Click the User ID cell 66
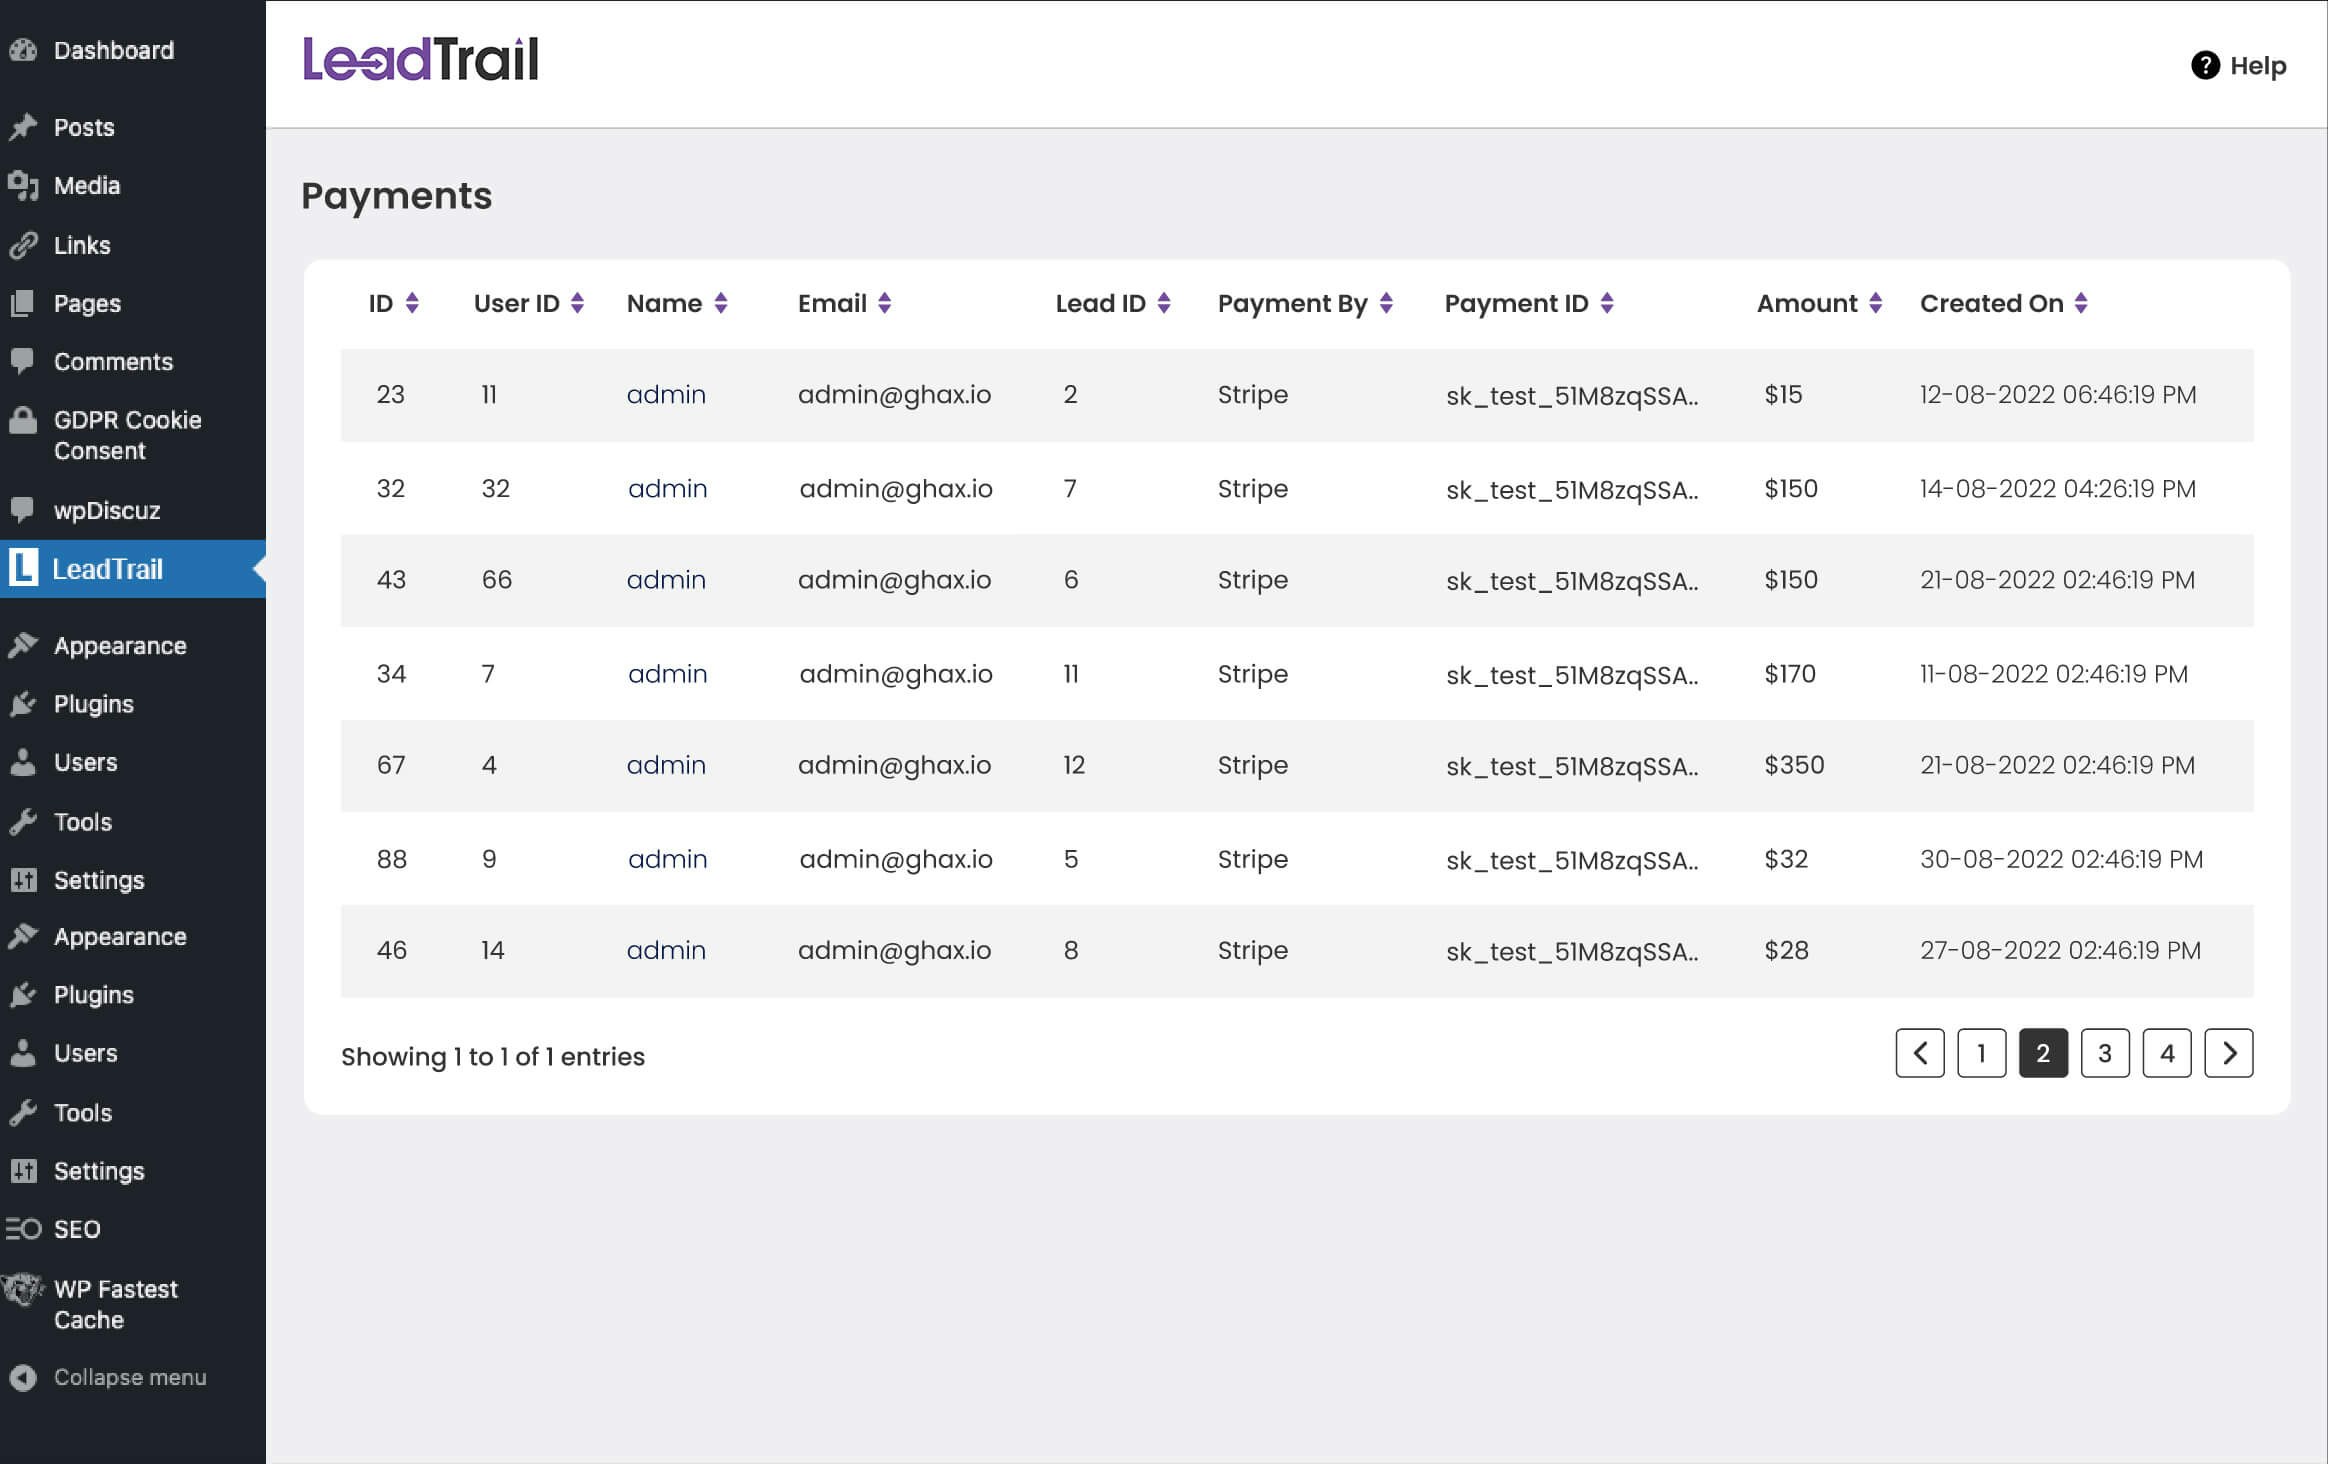 (496, 580)
